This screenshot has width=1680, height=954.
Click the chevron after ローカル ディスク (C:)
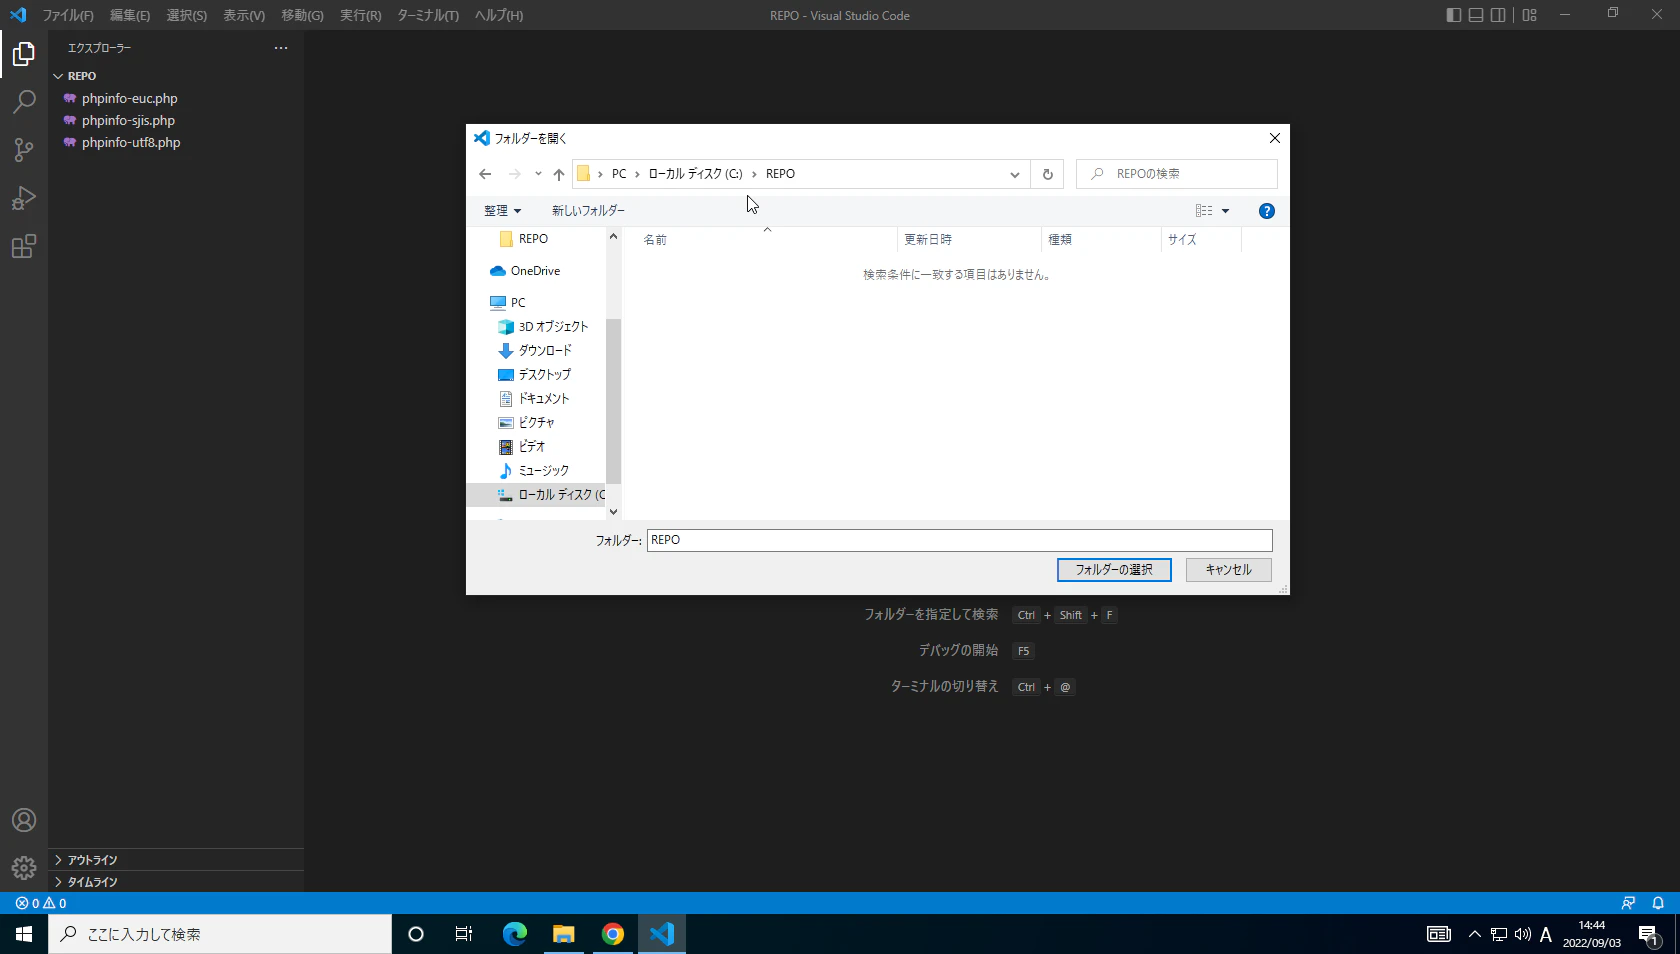[754, 174]
